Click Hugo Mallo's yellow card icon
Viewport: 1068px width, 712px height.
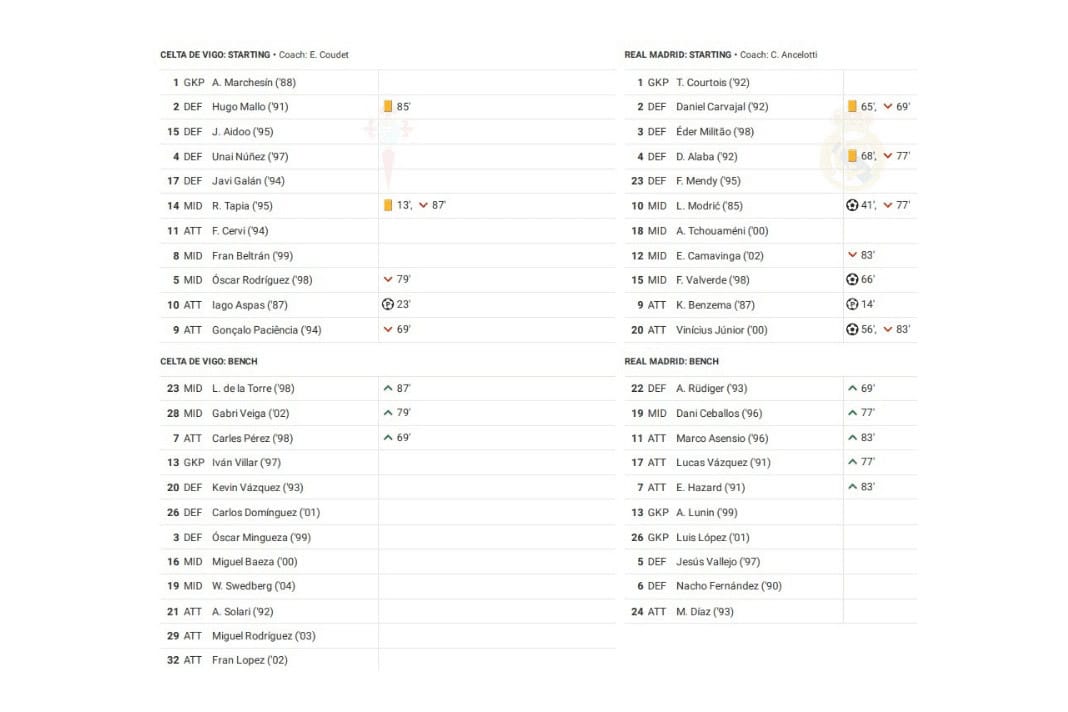387,106
